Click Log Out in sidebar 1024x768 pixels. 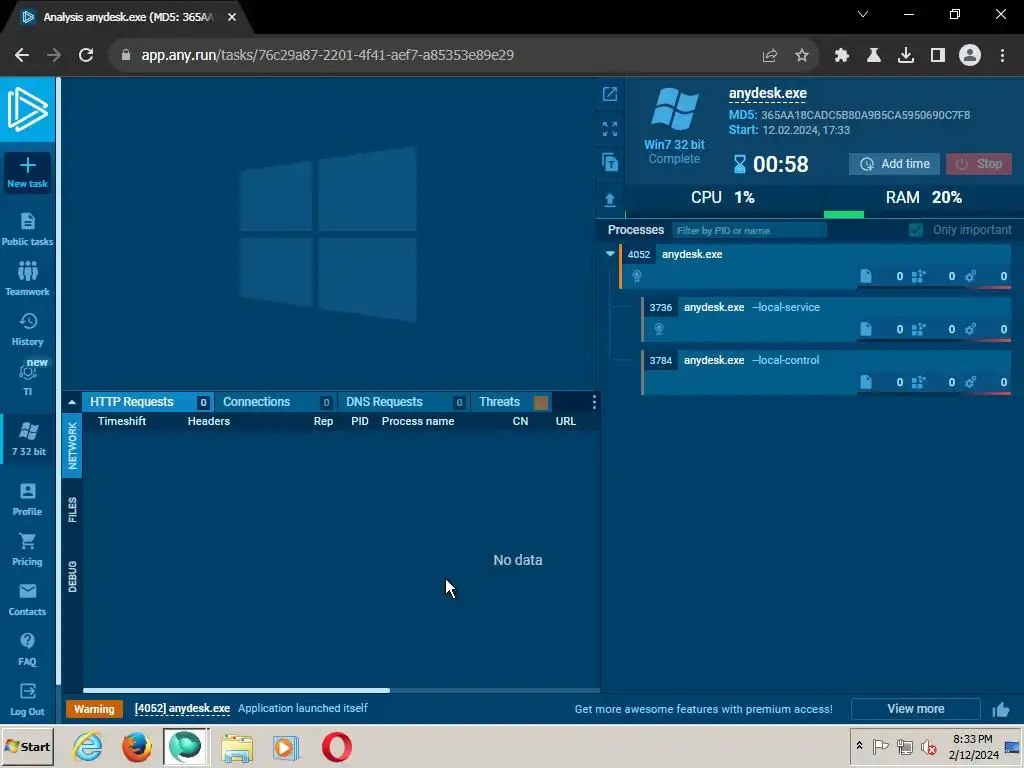[x=27, y=700]
